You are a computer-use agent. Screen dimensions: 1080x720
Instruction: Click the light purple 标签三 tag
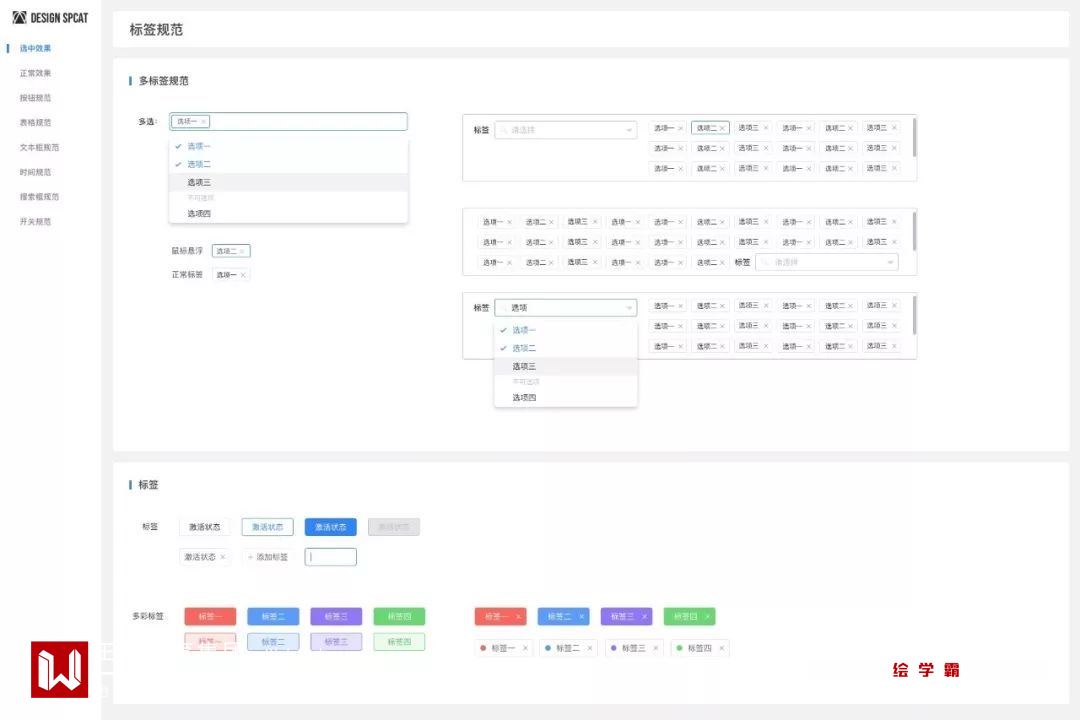[x=336, y=642]
